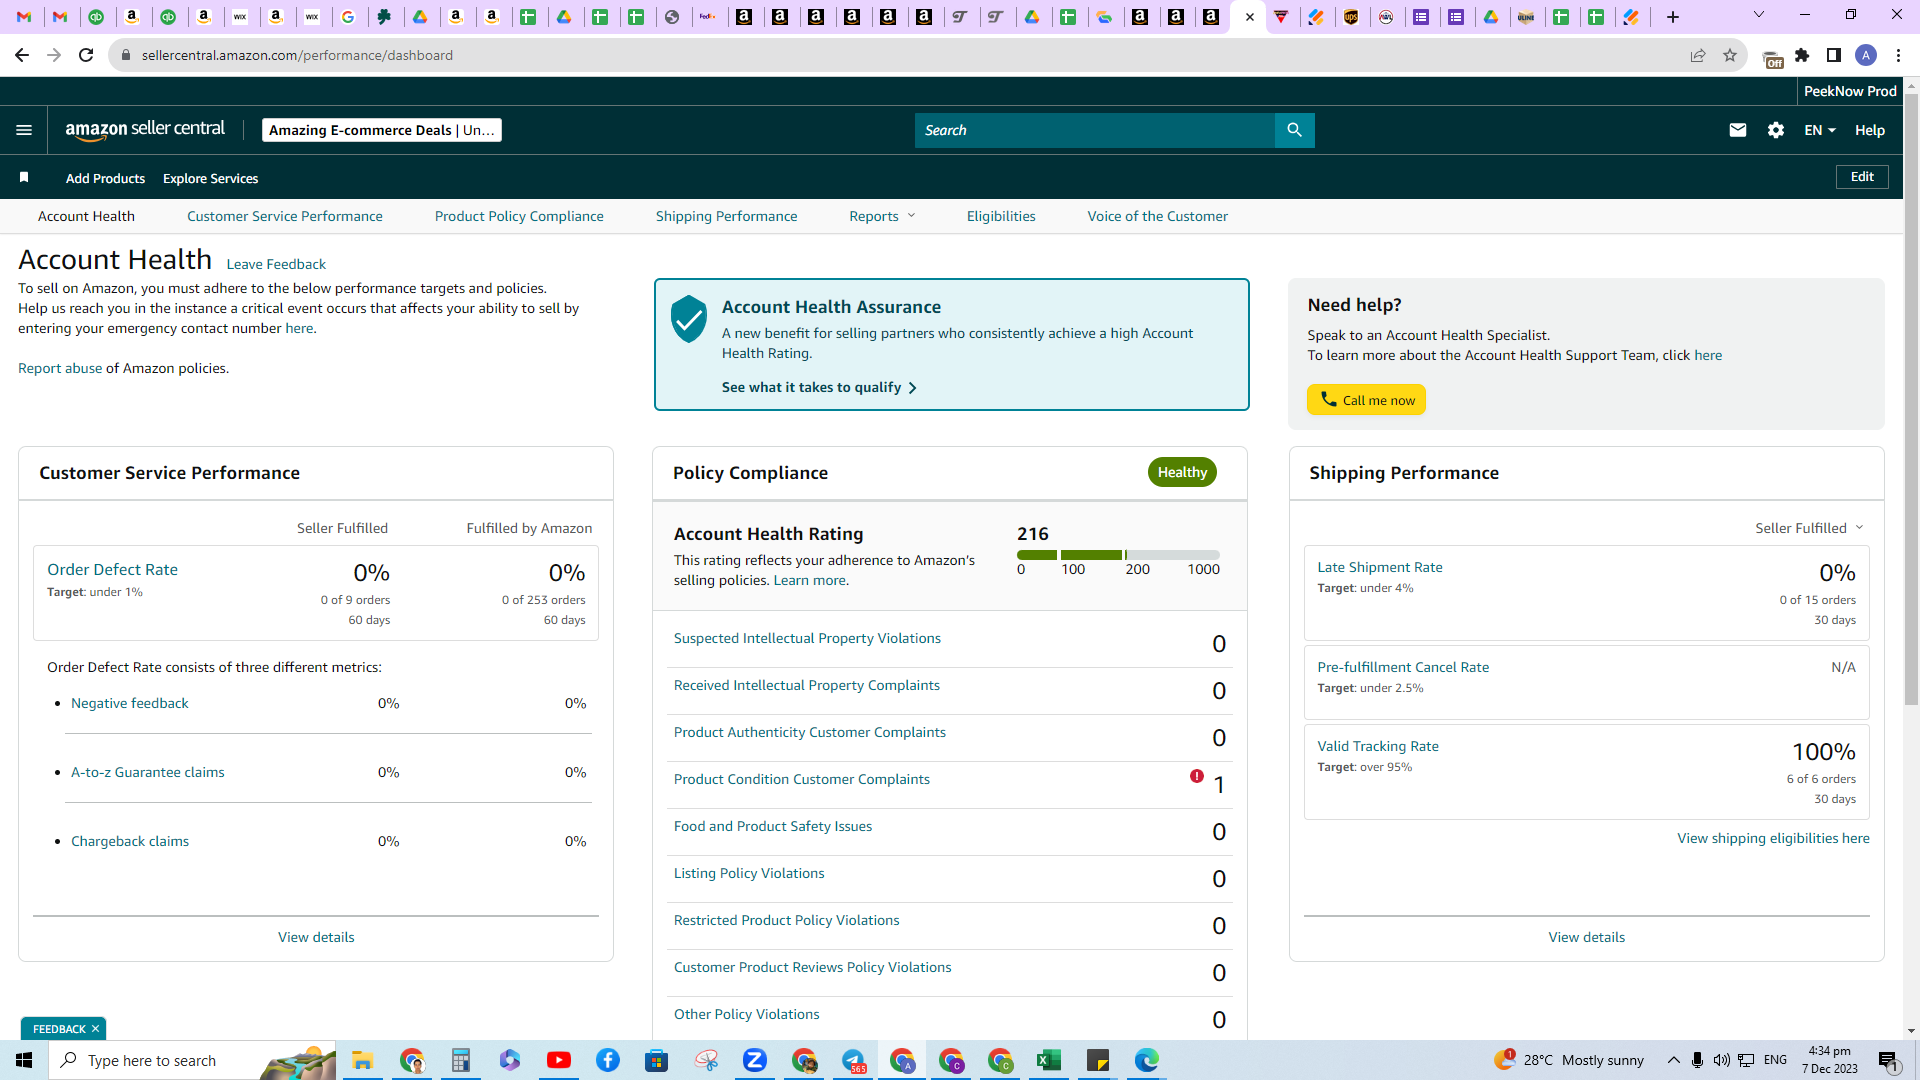Image resolution: width=1920 pixels, height=1080 pixels.
Task: Open Excel from the taskbar
Action: click(x=1049, y=1060)
